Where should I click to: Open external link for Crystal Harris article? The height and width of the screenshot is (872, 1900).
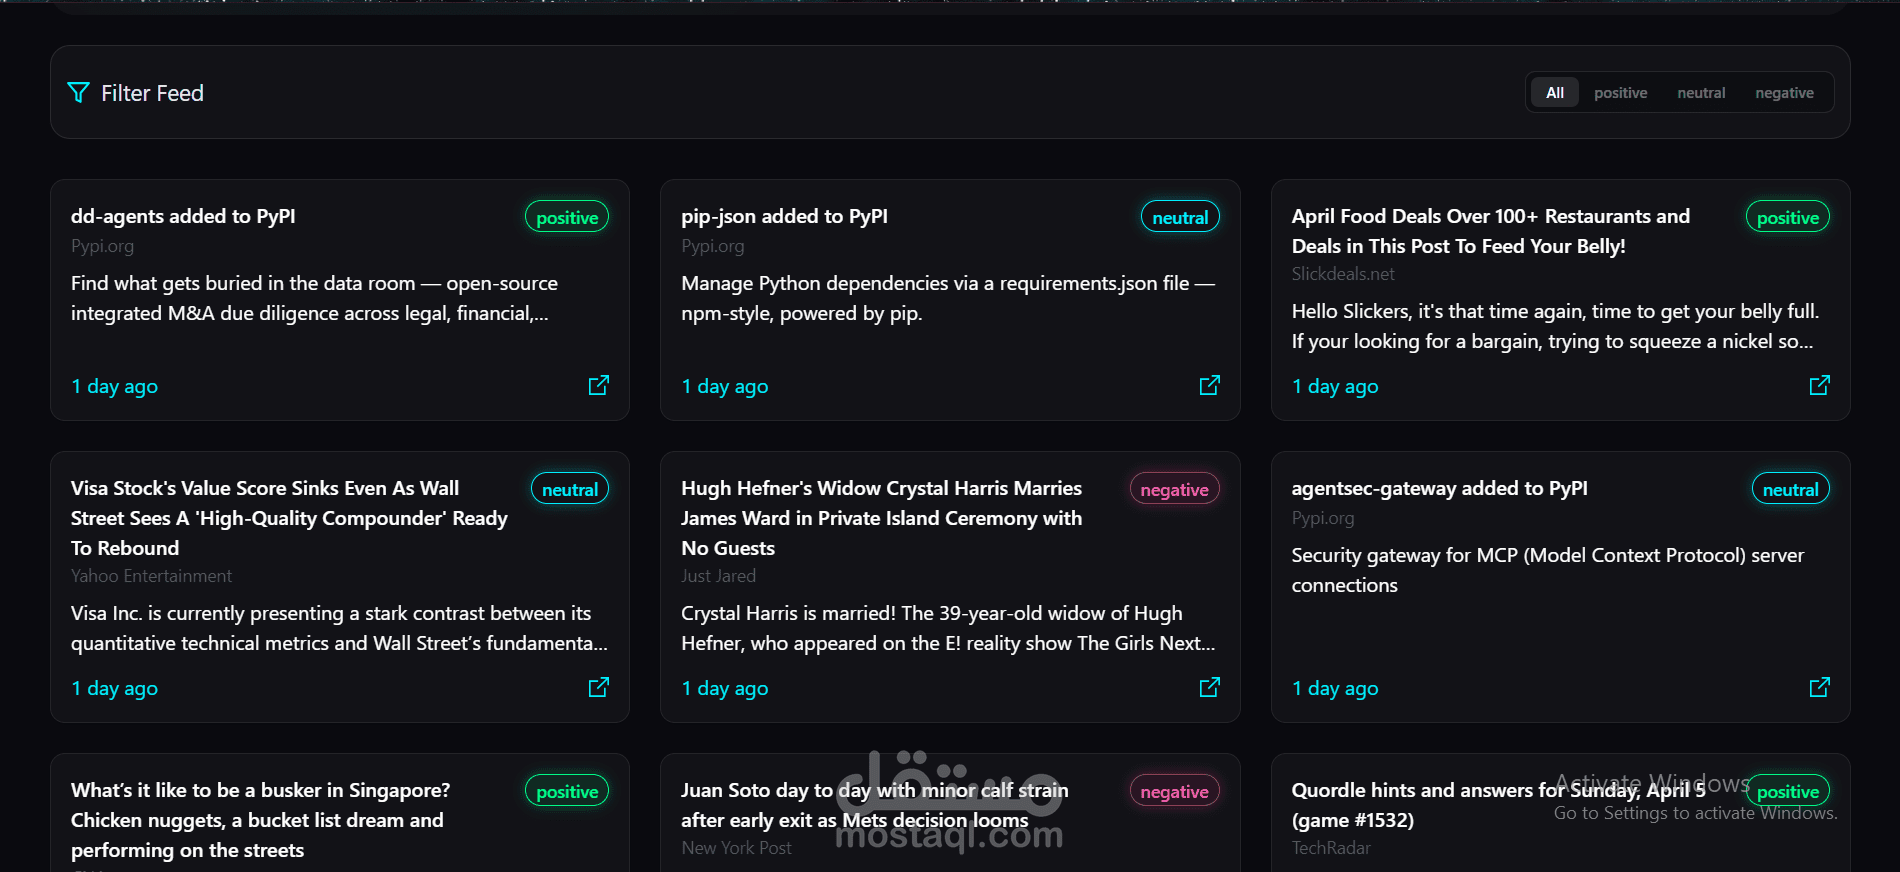1209,688
